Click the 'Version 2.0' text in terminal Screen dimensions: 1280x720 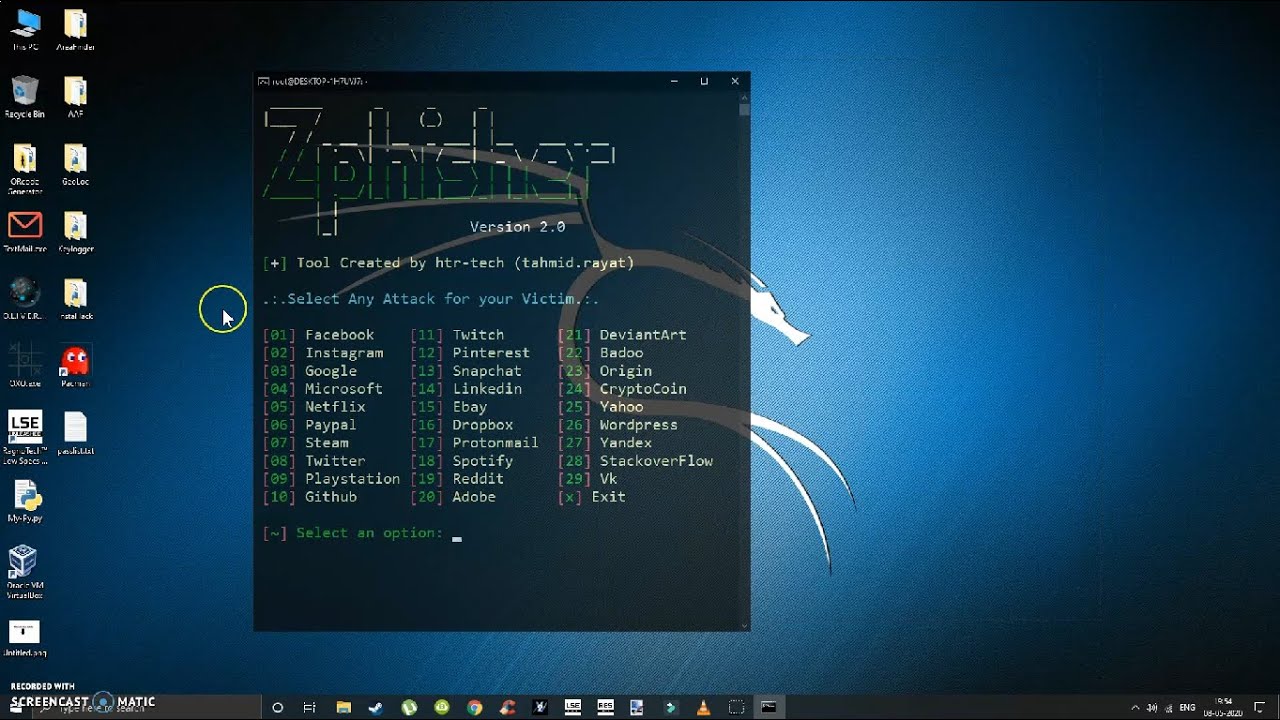518,227
